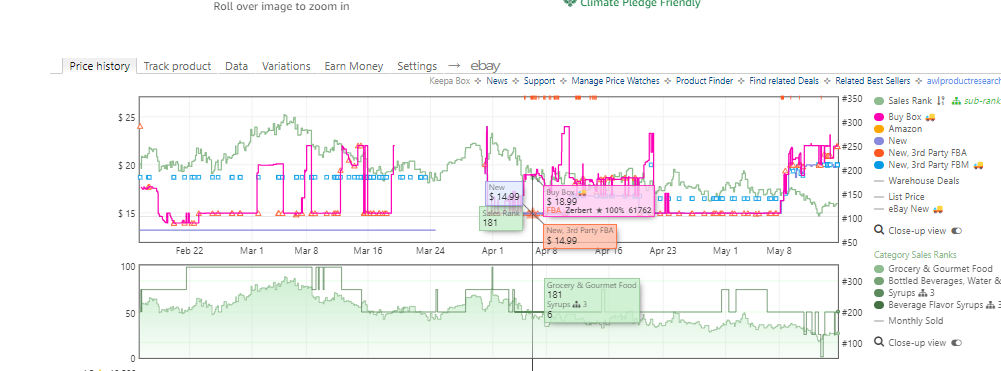Viewport: 1001px width, 371px height.
Task: Open the Support link
Action: pyautogui.click(x=539, y=81)
